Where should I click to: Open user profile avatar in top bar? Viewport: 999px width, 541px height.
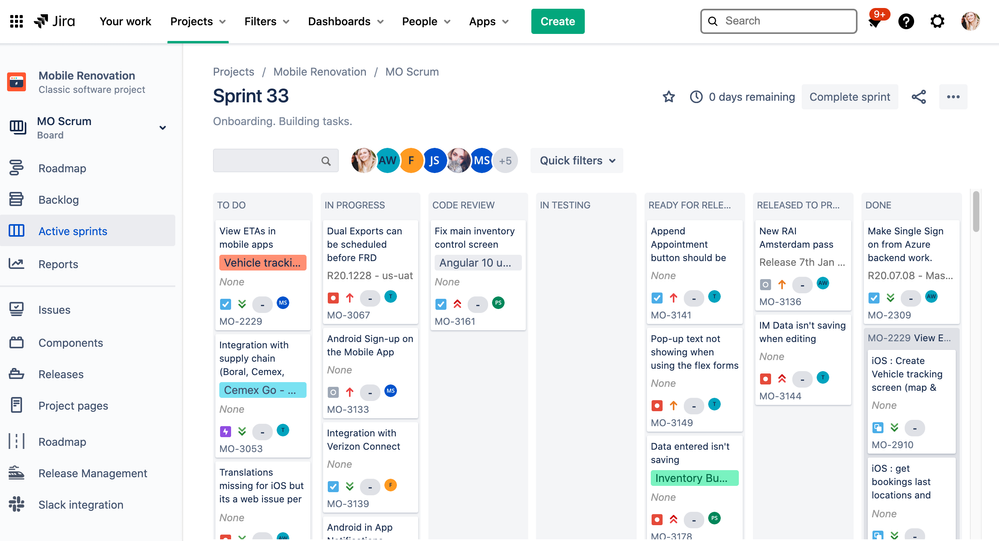click(x=970, y=22)
